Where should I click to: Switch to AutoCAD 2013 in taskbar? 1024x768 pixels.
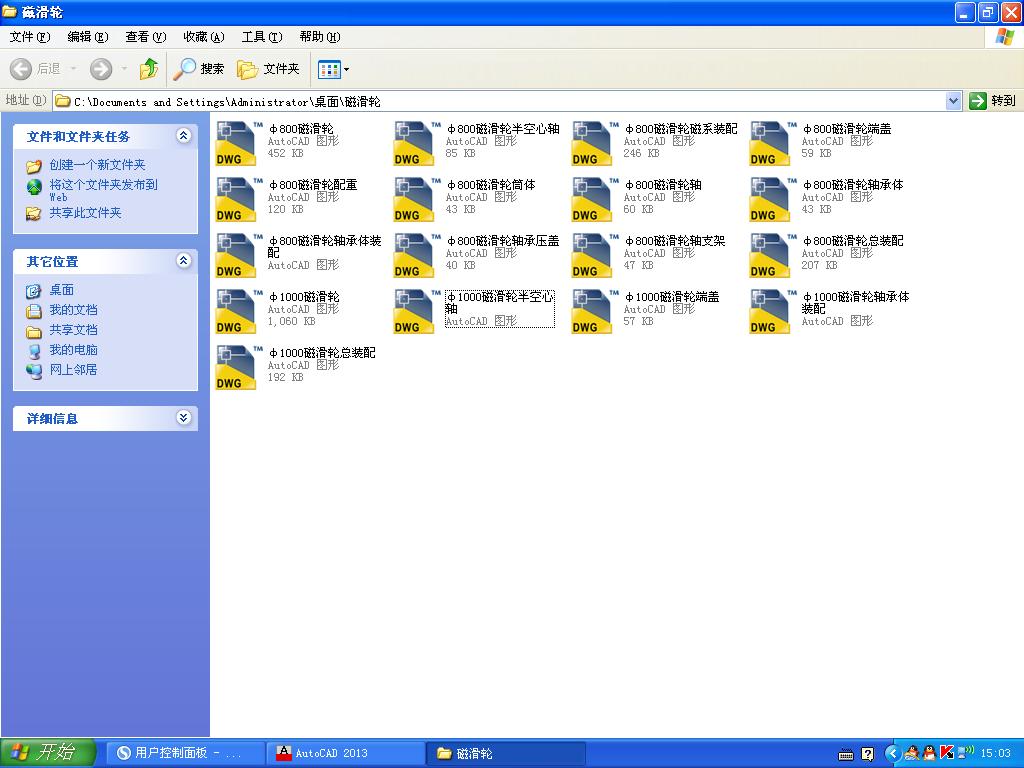point(330,753)
